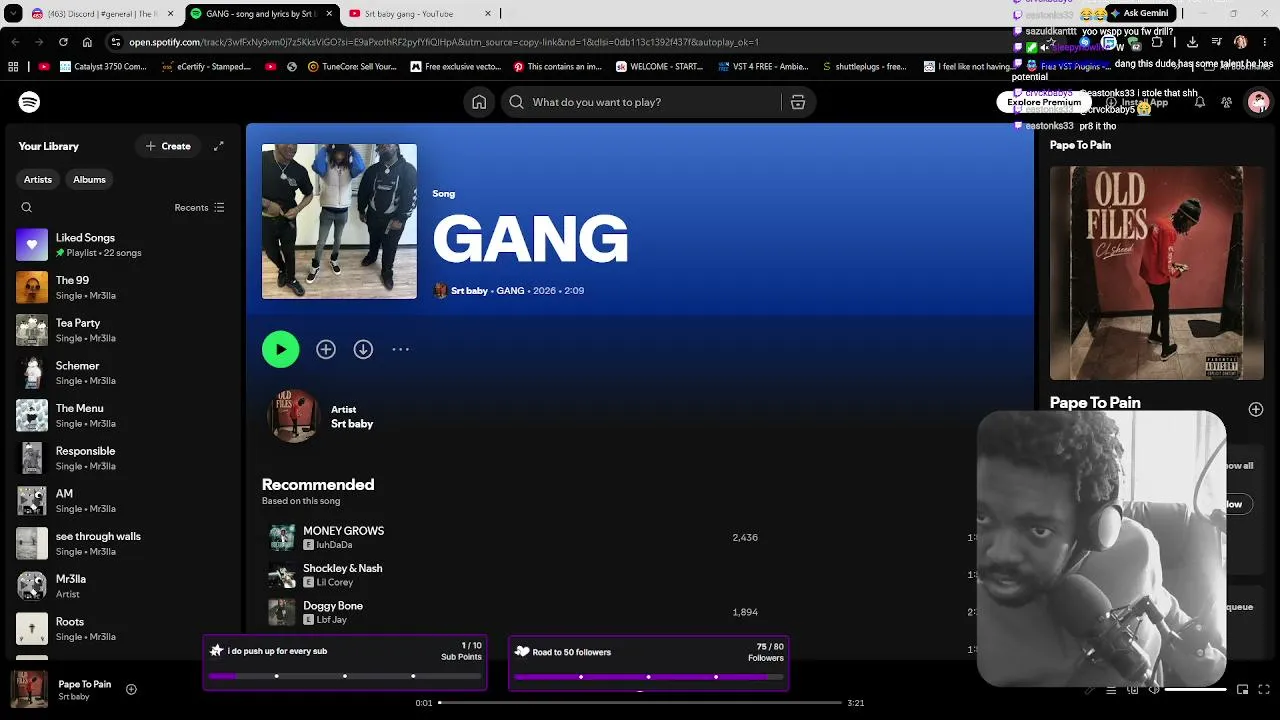Select 'Responsible' single in the library
This screenshot has width=1280, height=720.
125,458
